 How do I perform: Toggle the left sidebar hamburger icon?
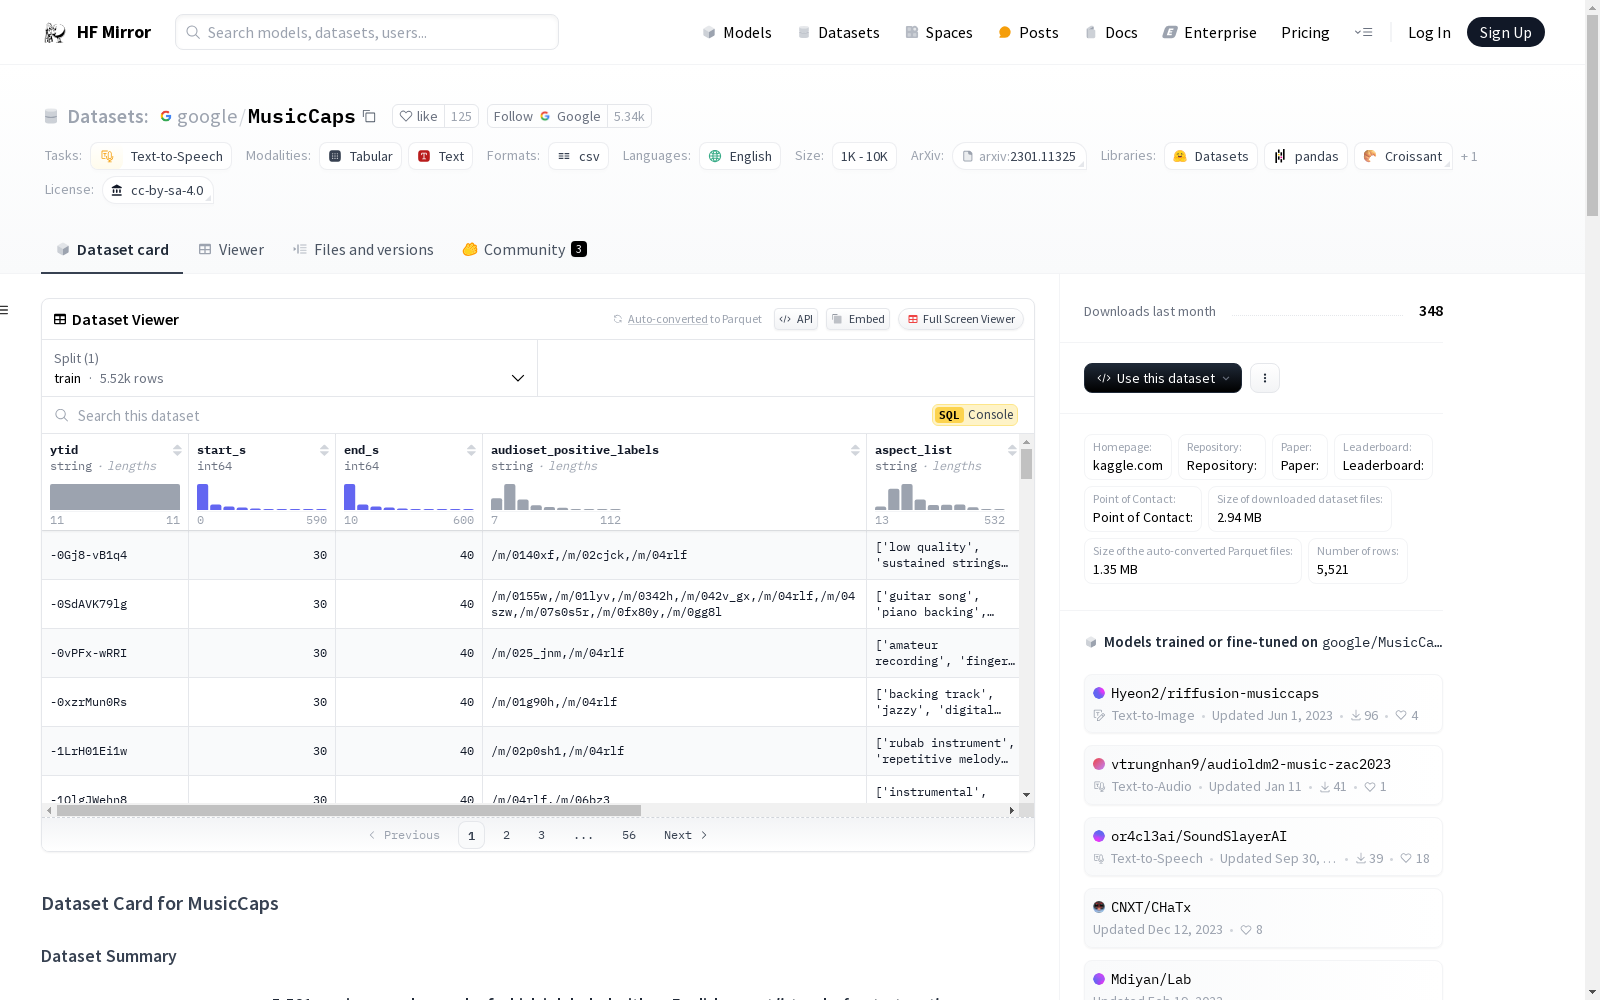(x=5, y=310)
